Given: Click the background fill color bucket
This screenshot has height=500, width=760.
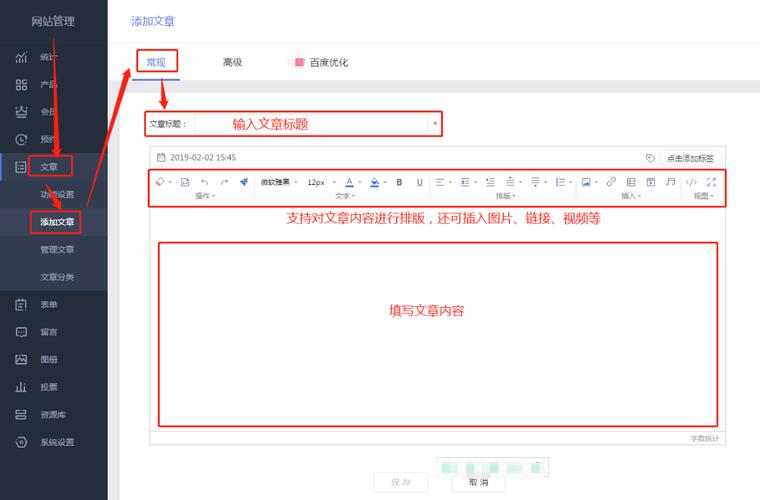Looking at the screenshot, I should 374,182.
